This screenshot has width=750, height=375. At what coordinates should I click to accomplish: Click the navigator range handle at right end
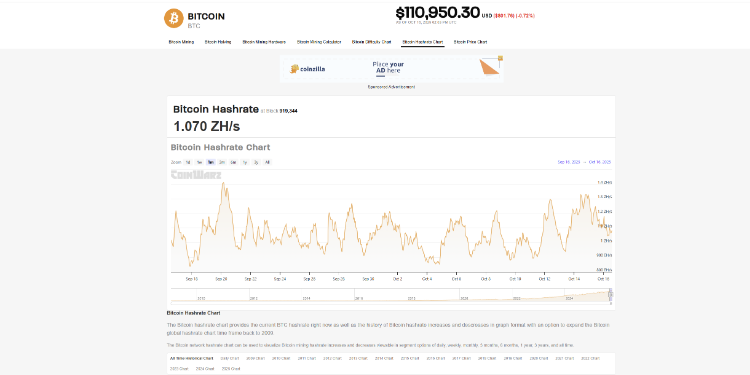pyautogui.click(x=610, y=296)
